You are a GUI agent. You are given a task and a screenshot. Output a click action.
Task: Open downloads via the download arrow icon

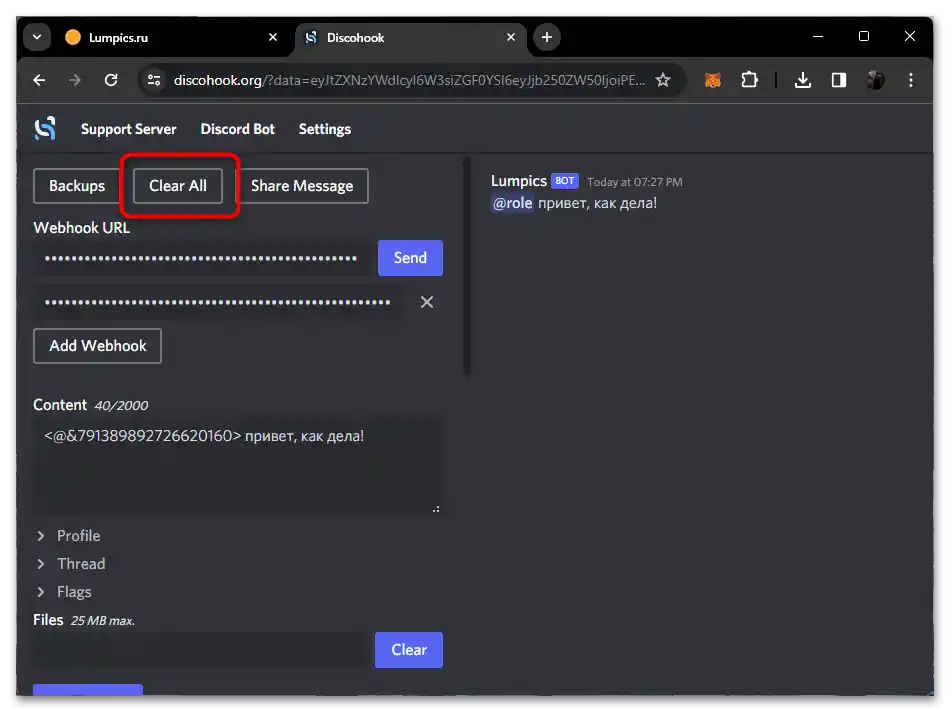803,80
